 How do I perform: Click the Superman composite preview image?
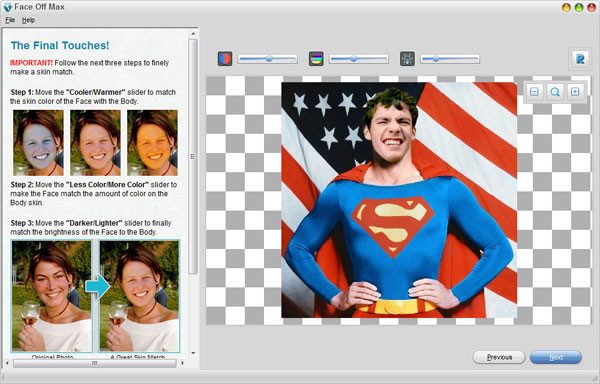[399, 200]
